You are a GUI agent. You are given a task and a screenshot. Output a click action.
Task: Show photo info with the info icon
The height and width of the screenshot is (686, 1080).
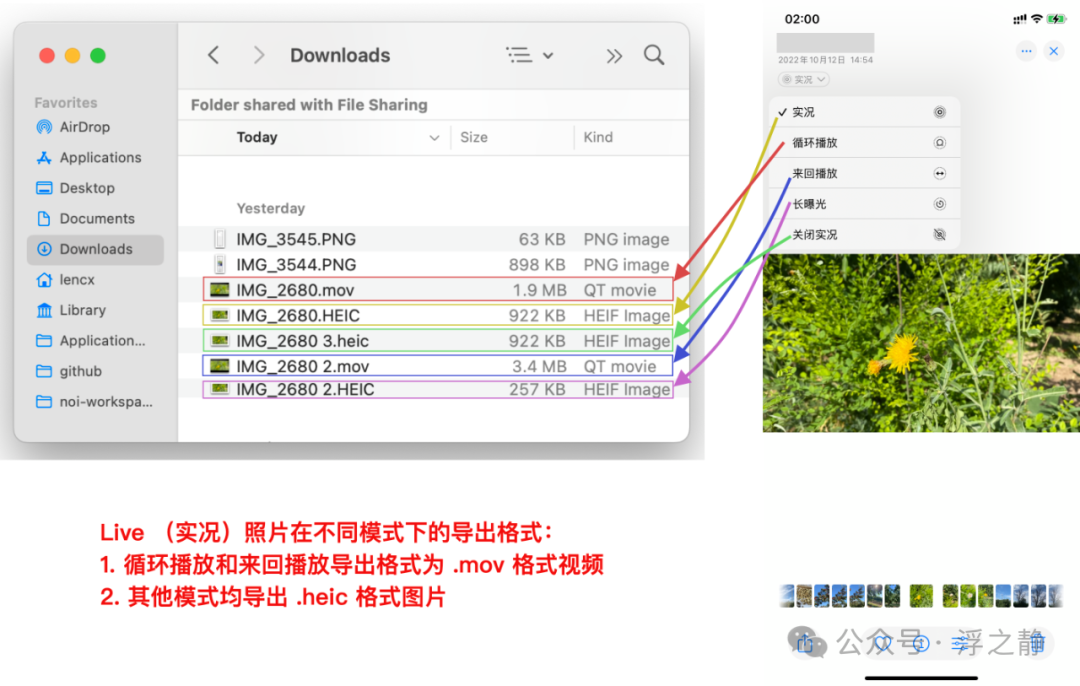click(x=921, y=643)
